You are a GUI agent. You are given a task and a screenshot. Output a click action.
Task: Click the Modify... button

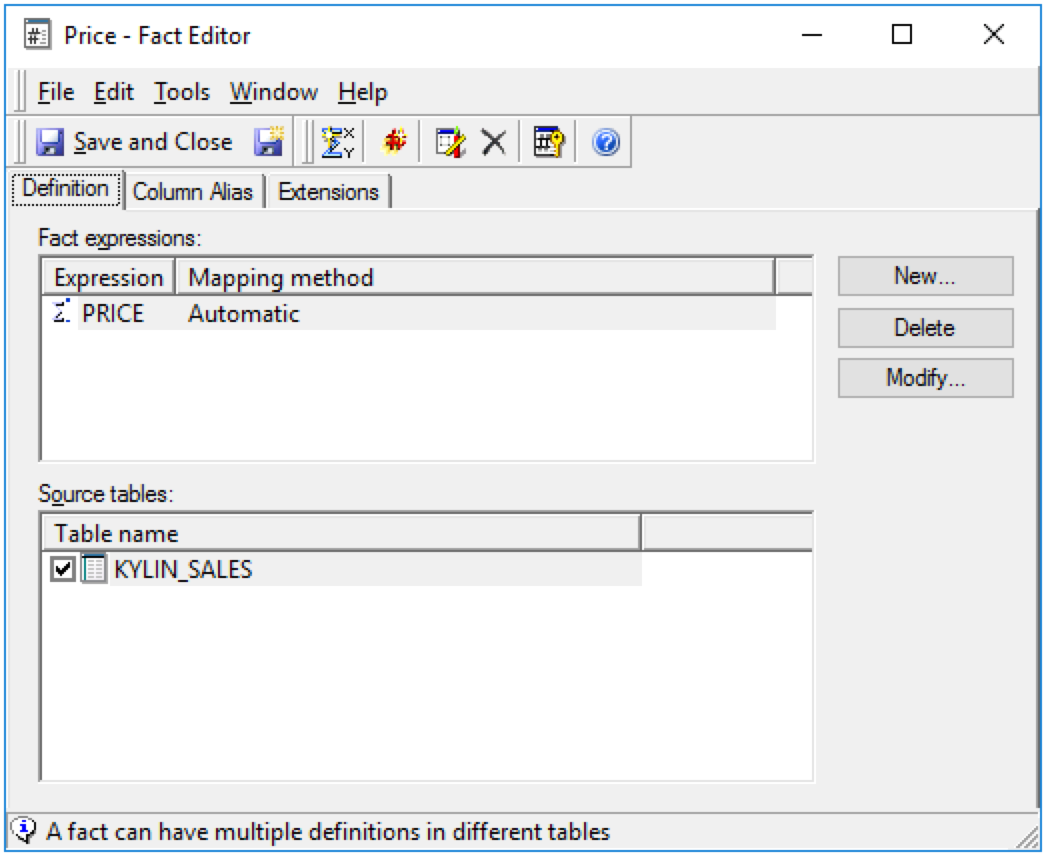coord(925,379)
